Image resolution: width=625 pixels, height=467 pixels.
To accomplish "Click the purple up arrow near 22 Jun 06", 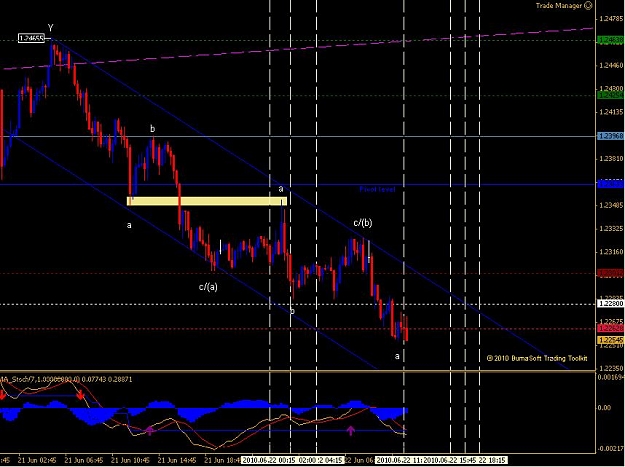I will (x=350, y=430).
